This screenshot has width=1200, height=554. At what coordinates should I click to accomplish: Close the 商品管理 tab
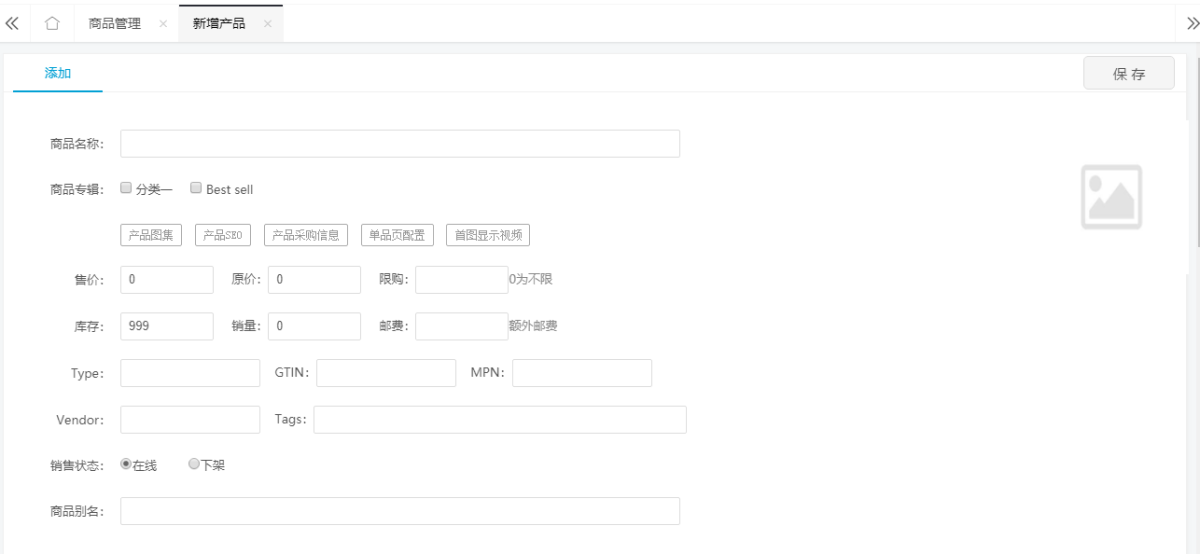point(163,23)
